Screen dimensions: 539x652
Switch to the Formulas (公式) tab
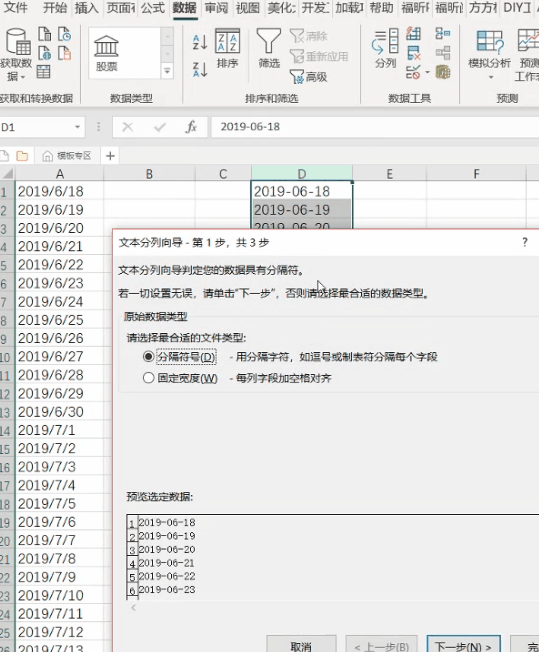point(153,7)
